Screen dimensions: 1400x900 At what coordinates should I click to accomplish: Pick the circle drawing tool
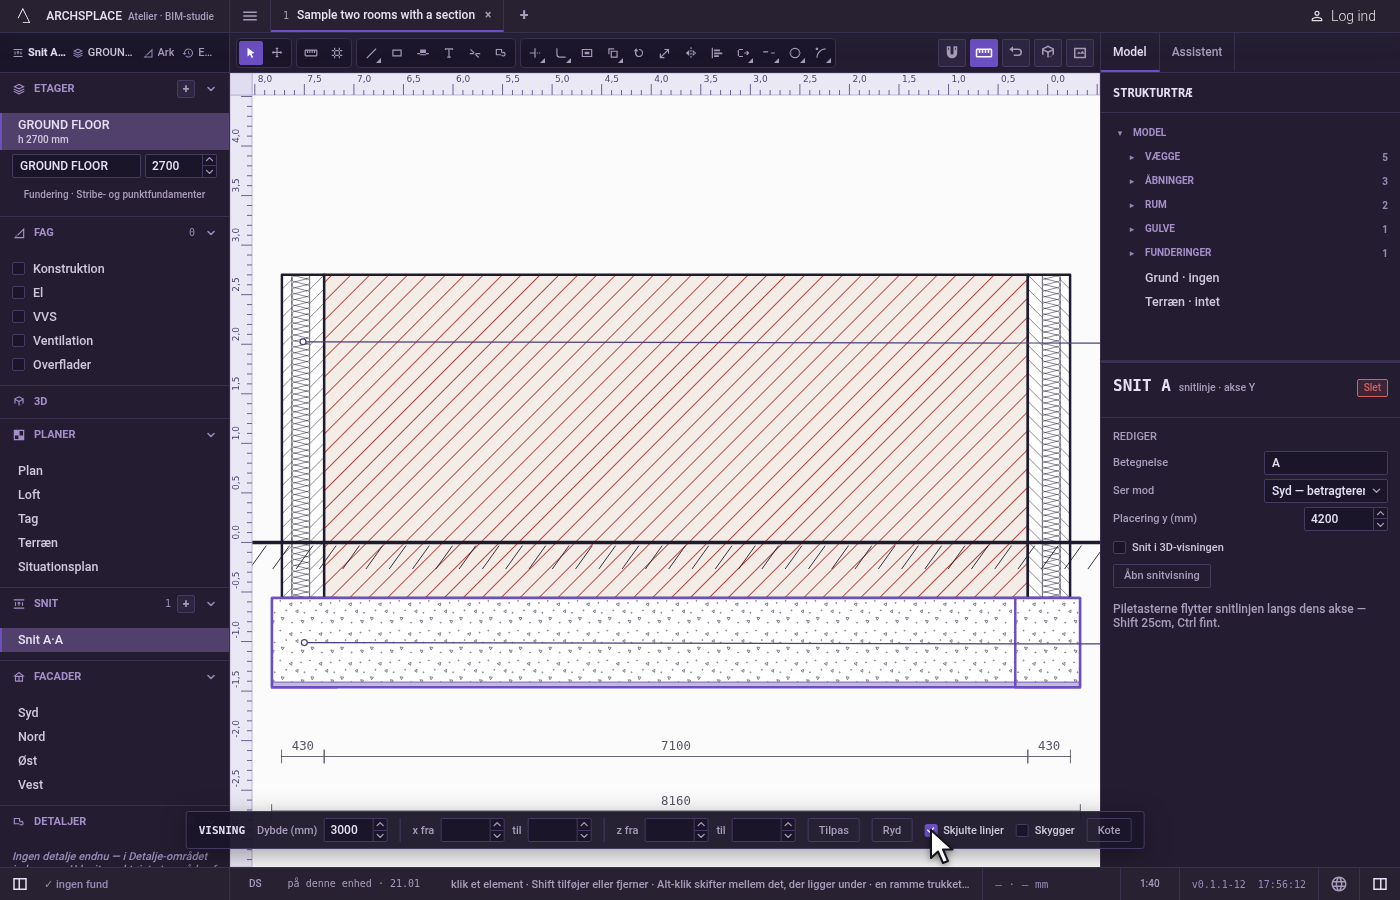[x=795, y=53]
